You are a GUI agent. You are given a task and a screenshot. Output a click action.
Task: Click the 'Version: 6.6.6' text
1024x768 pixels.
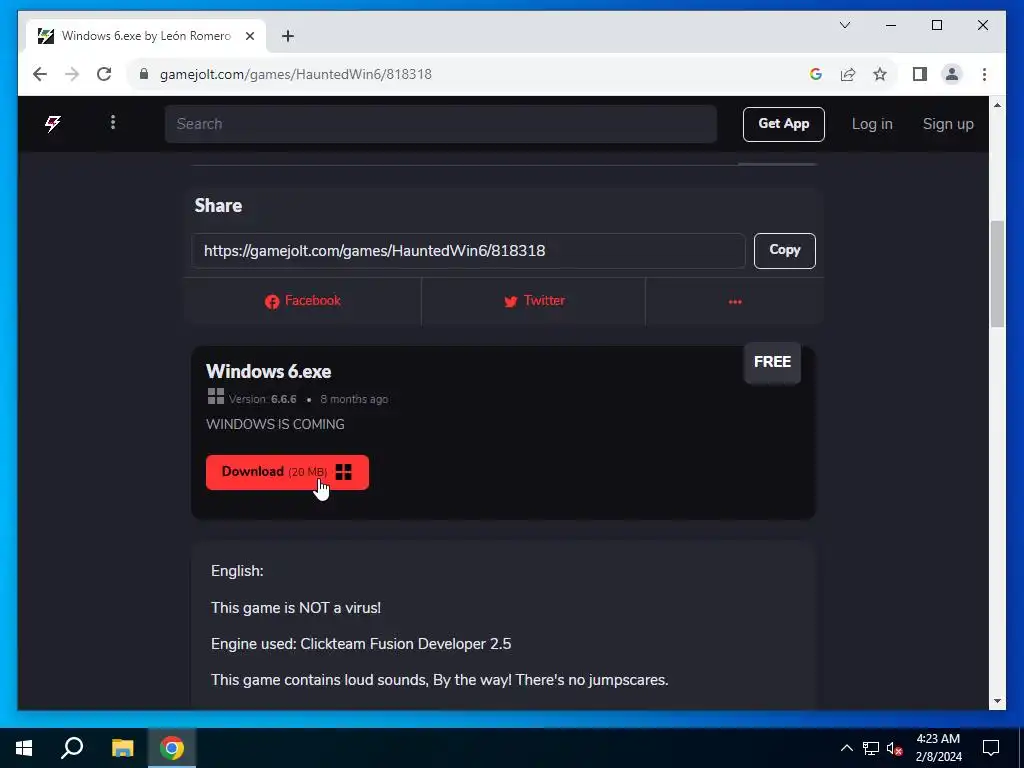(263, 399)
